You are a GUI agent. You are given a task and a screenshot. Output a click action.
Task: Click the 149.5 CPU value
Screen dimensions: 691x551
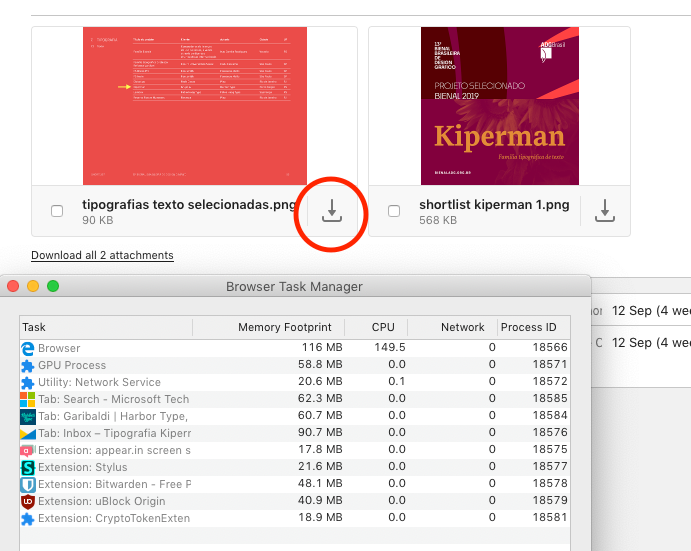pos(390,347)
